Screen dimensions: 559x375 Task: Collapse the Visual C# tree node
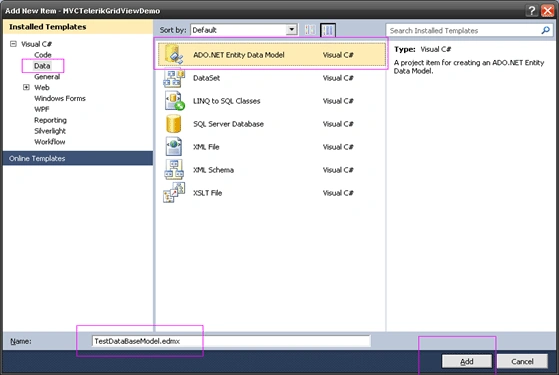click(13, 44)
